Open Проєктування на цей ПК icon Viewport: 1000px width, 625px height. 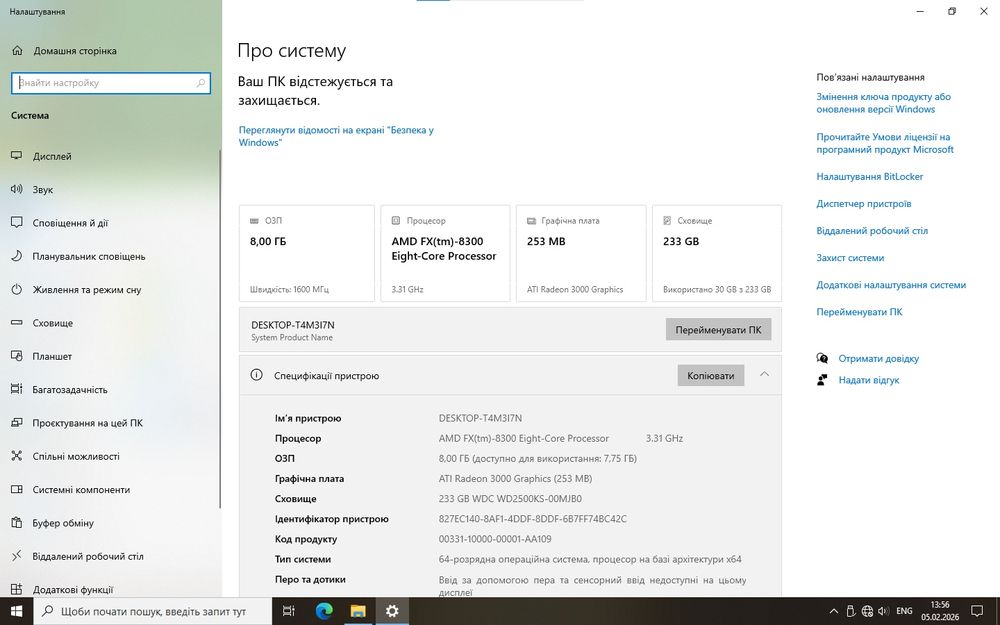pyautogui.click(x=17, y=423)
